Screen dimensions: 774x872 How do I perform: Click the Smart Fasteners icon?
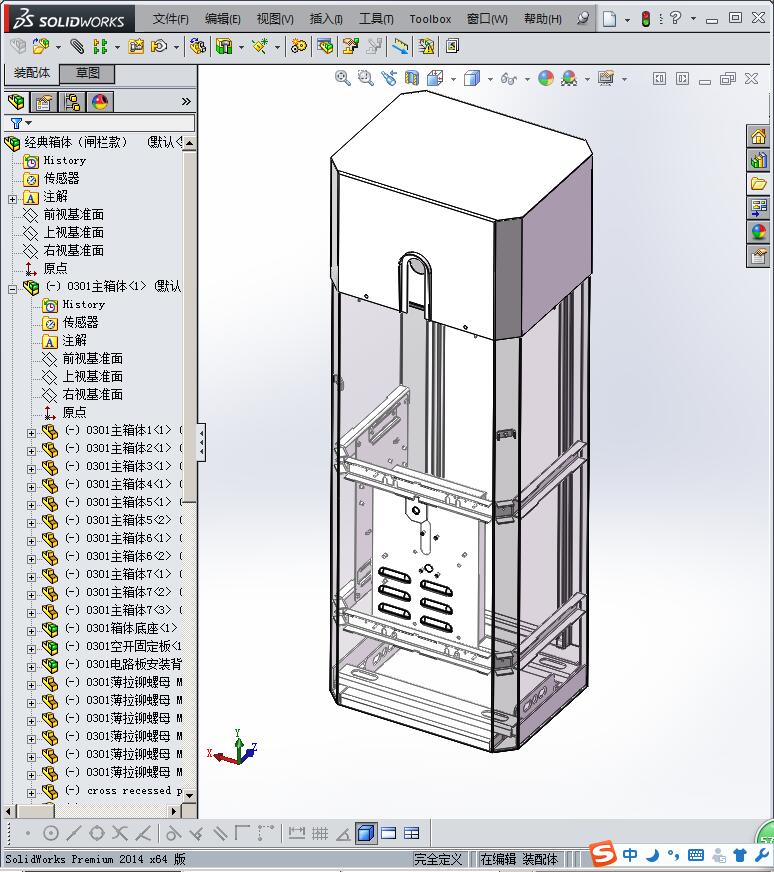[136, 46]
